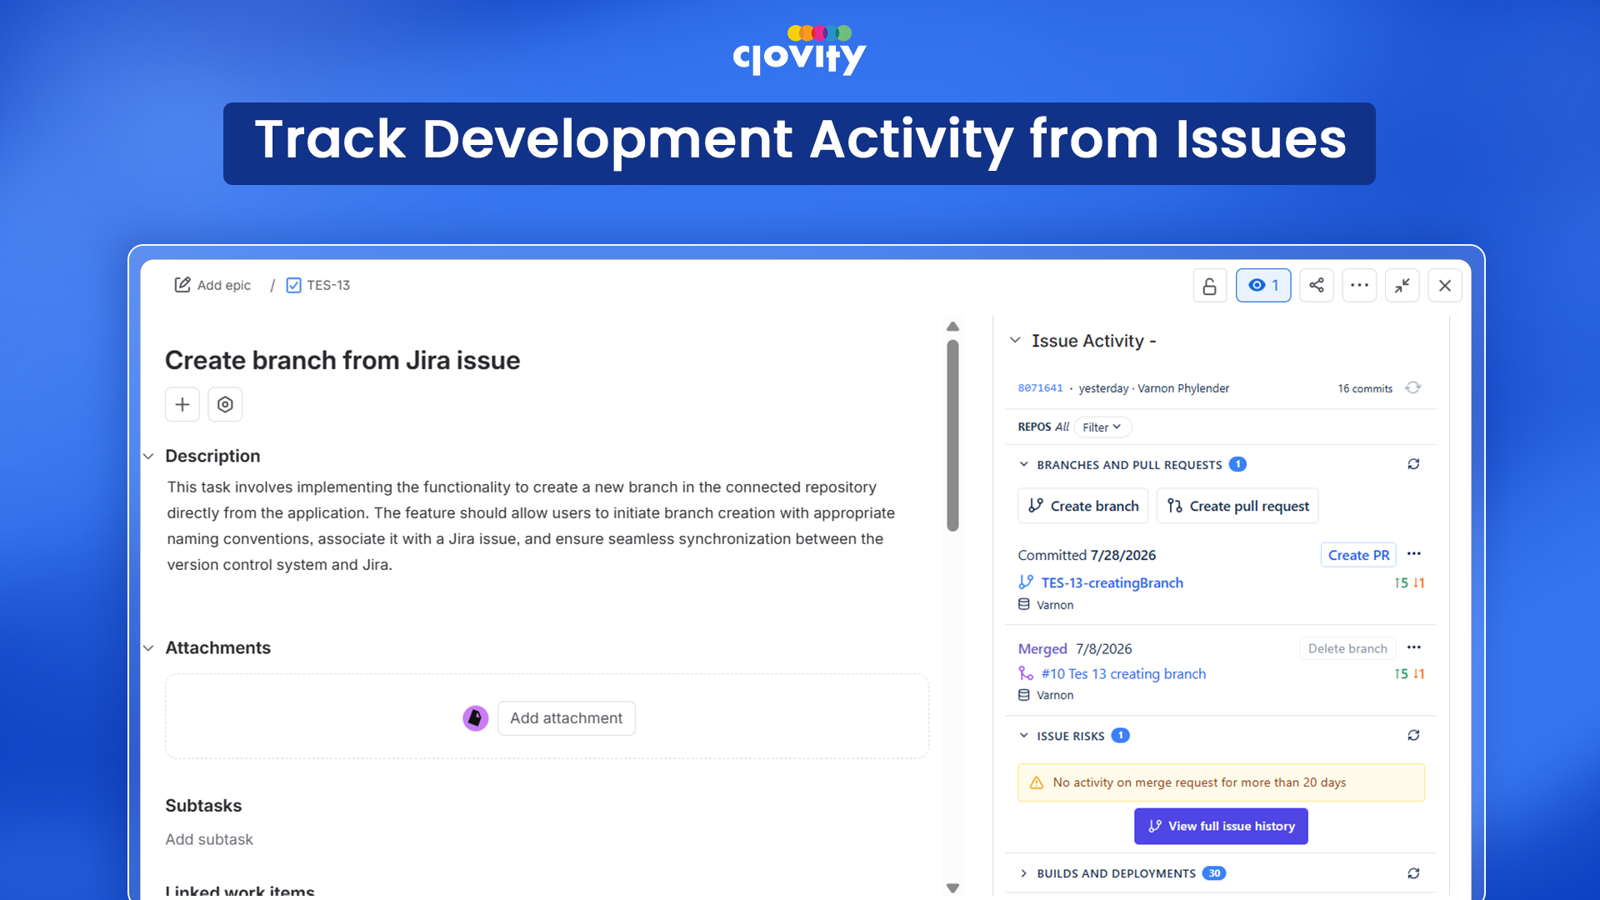Click the Create pull request button

click(x=1238, y=506)
